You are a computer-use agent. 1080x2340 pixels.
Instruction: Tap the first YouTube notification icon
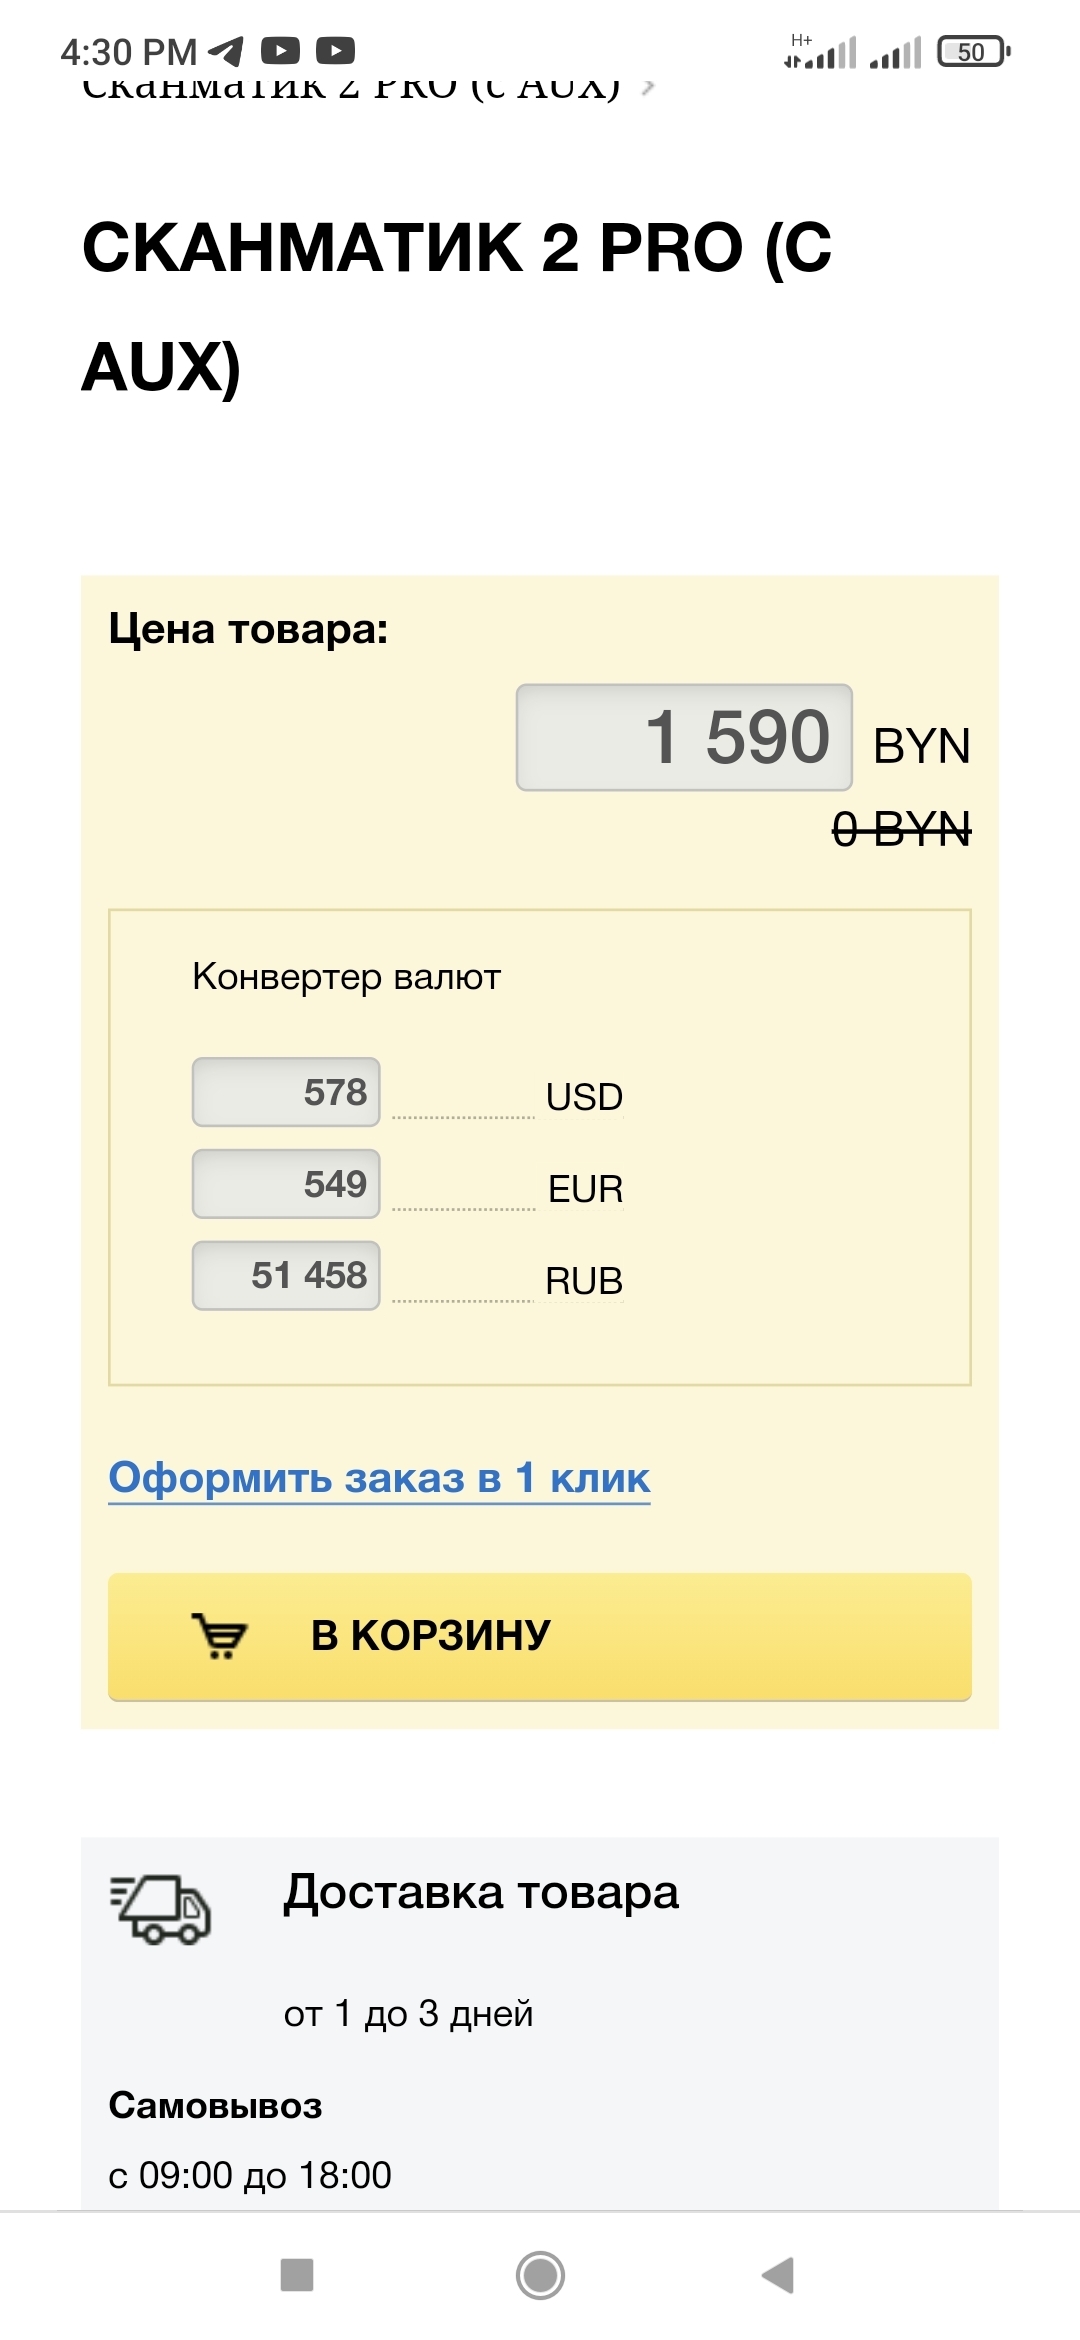point(280,51)
